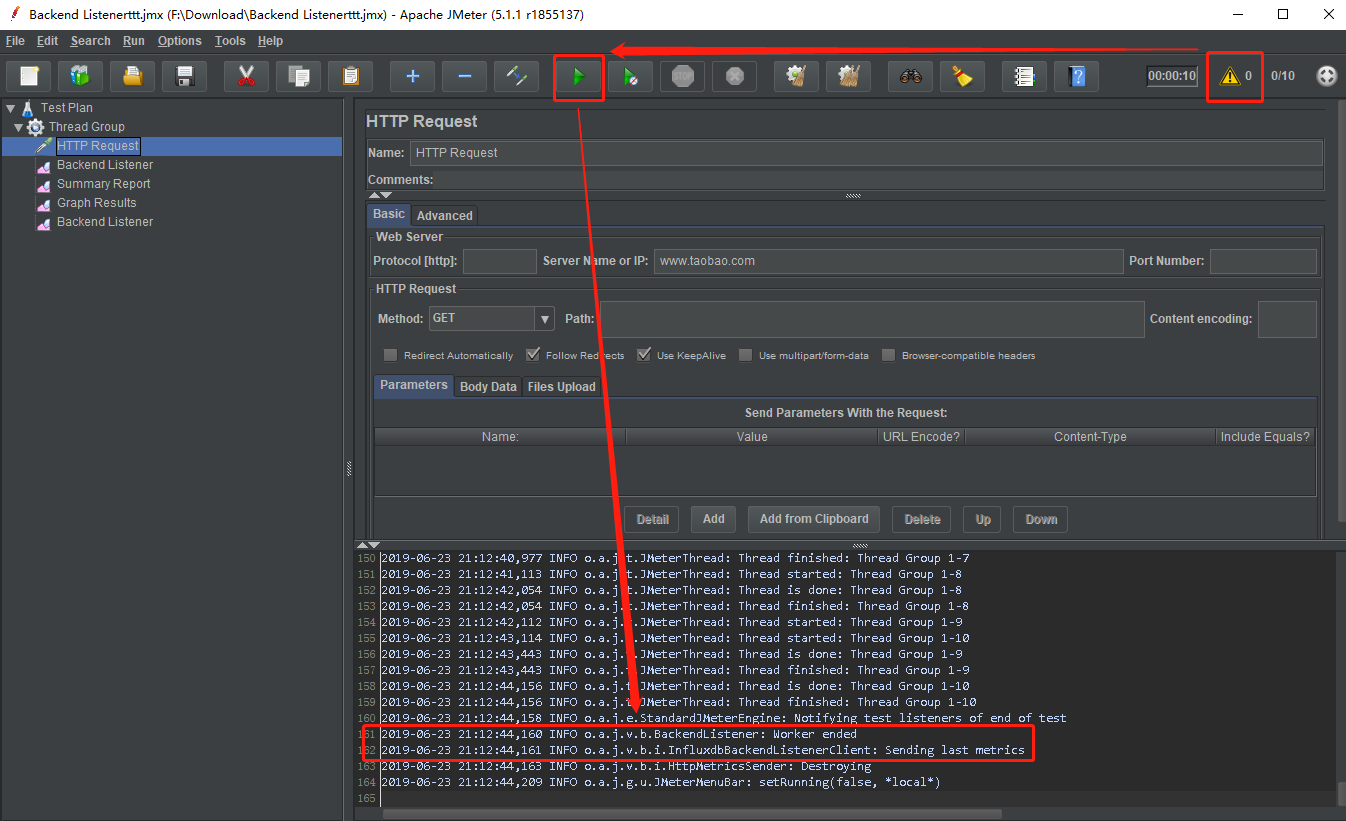Select Backend Listener directly under HTTP Request
This screenshot has width=1346, height=821.
coord(104,165)
